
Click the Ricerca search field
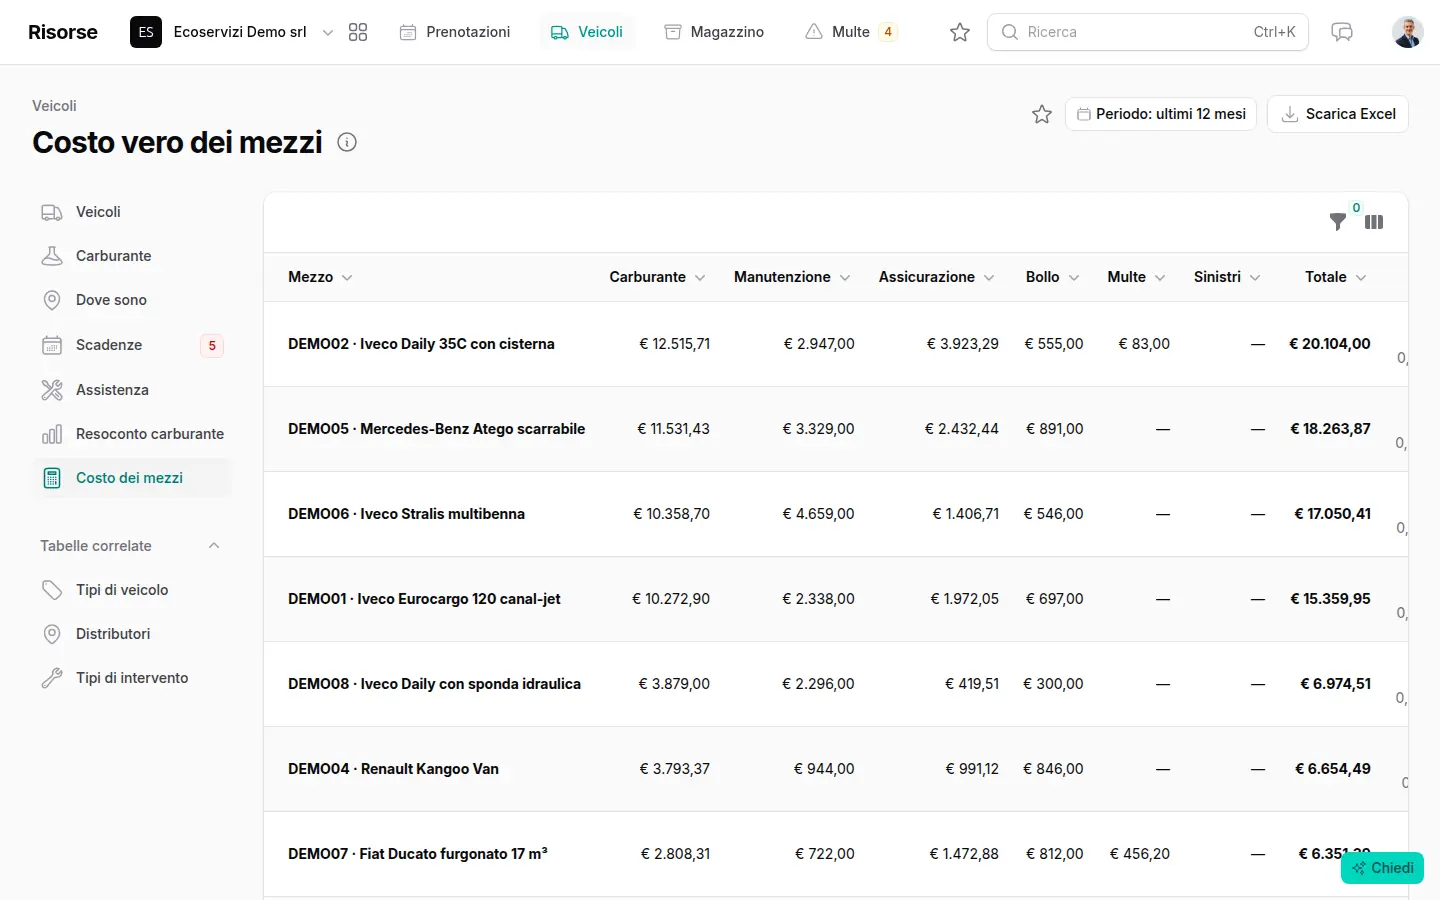1148,32
